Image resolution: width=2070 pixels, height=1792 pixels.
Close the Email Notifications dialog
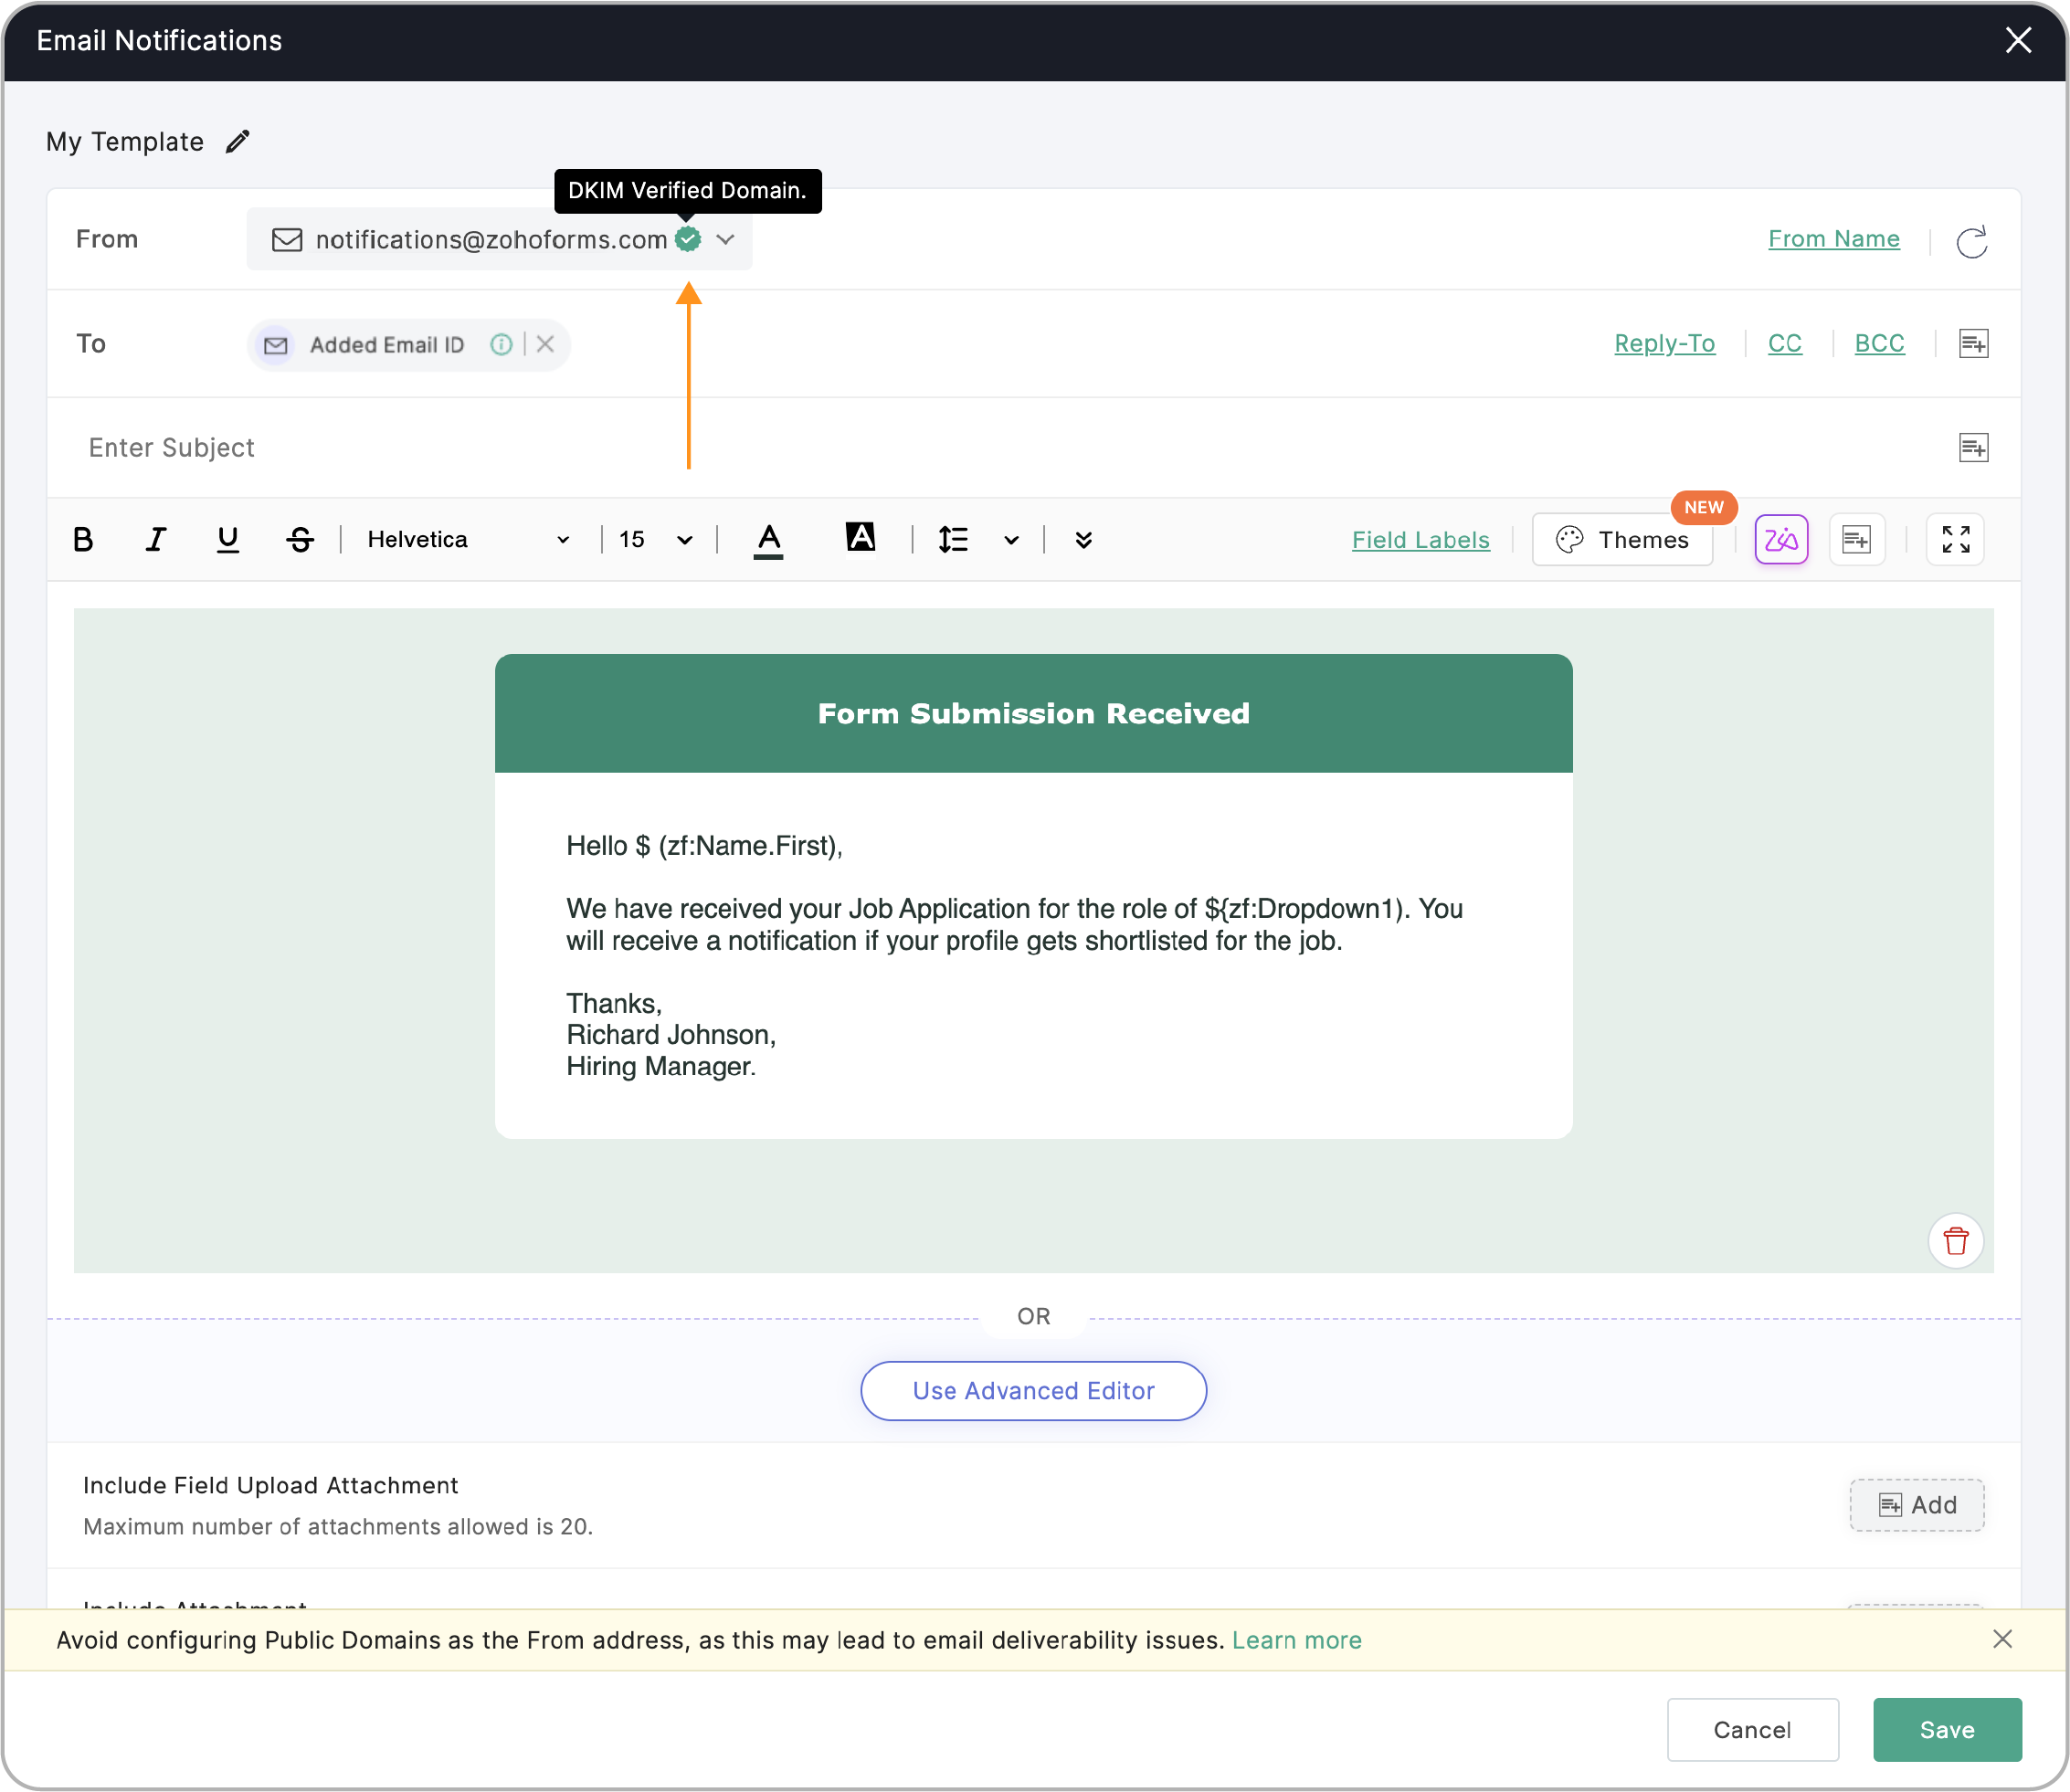tap(2018, 40)
